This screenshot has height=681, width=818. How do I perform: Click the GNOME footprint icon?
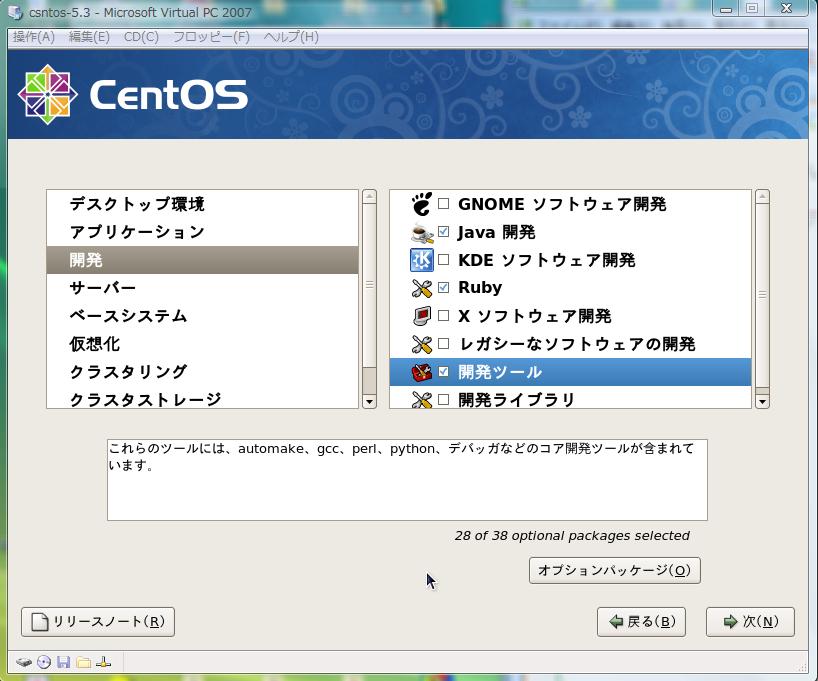(x=421, y=204)
